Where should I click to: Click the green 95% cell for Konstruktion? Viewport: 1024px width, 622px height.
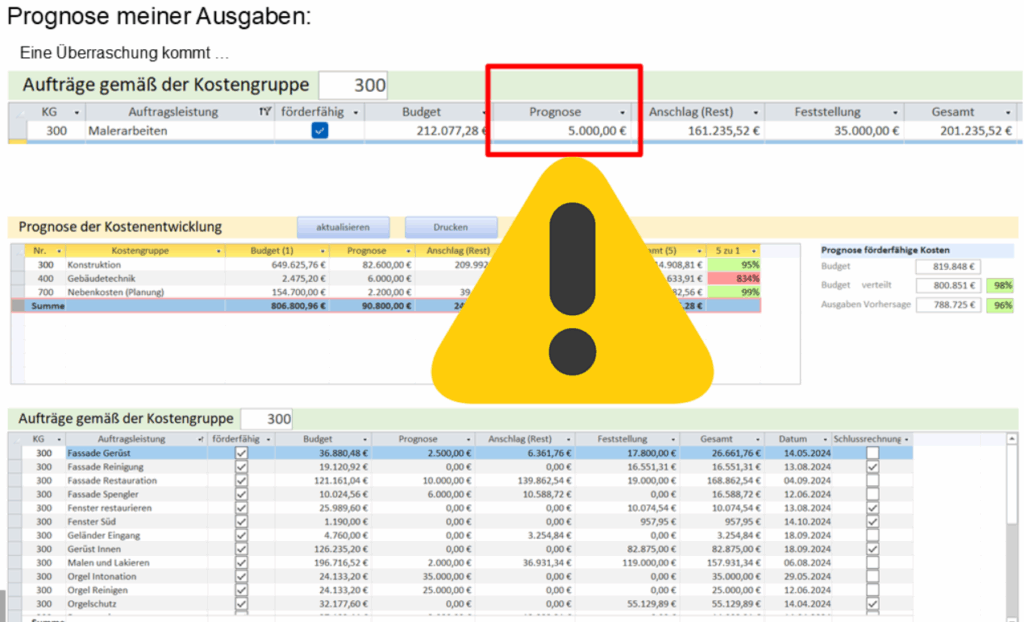click(733, 265)
